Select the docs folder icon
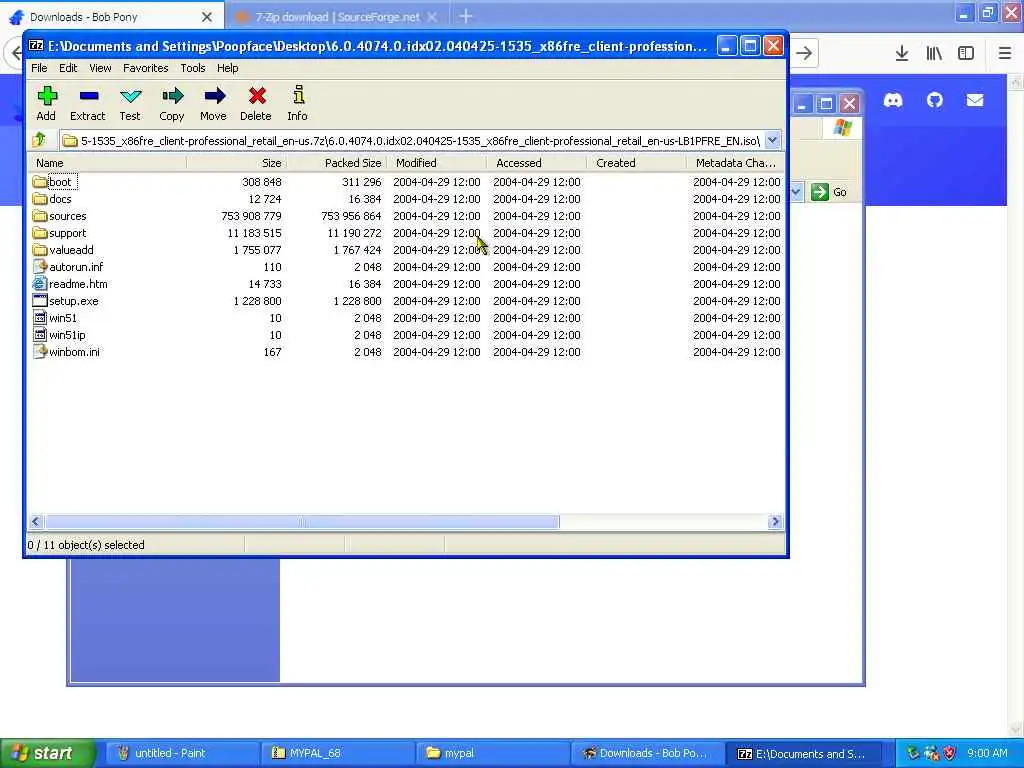The image size is (1024, 768). pyautogui.click(x=40, y=199)
